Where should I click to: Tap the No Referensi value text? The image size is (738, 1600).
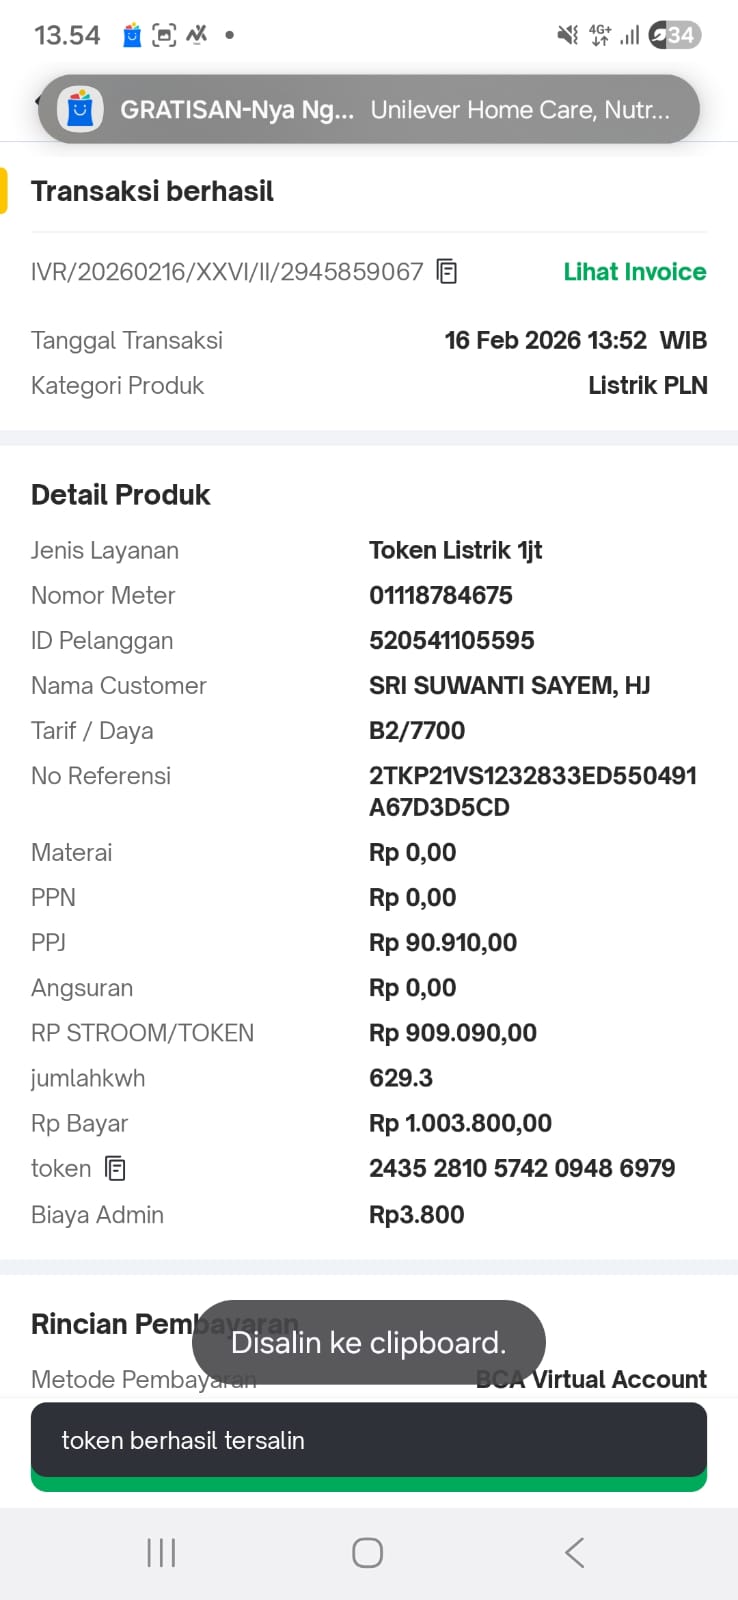click(x=532, y=791)
